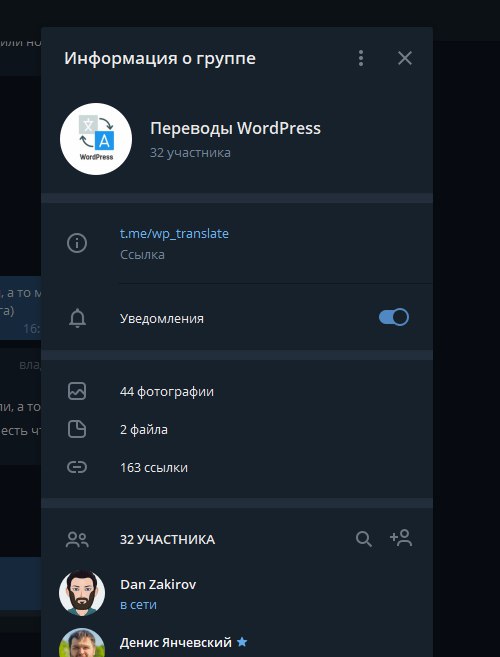Open the Переводы WordPress group avatar

pyautogui.click(x=96, y=139)
